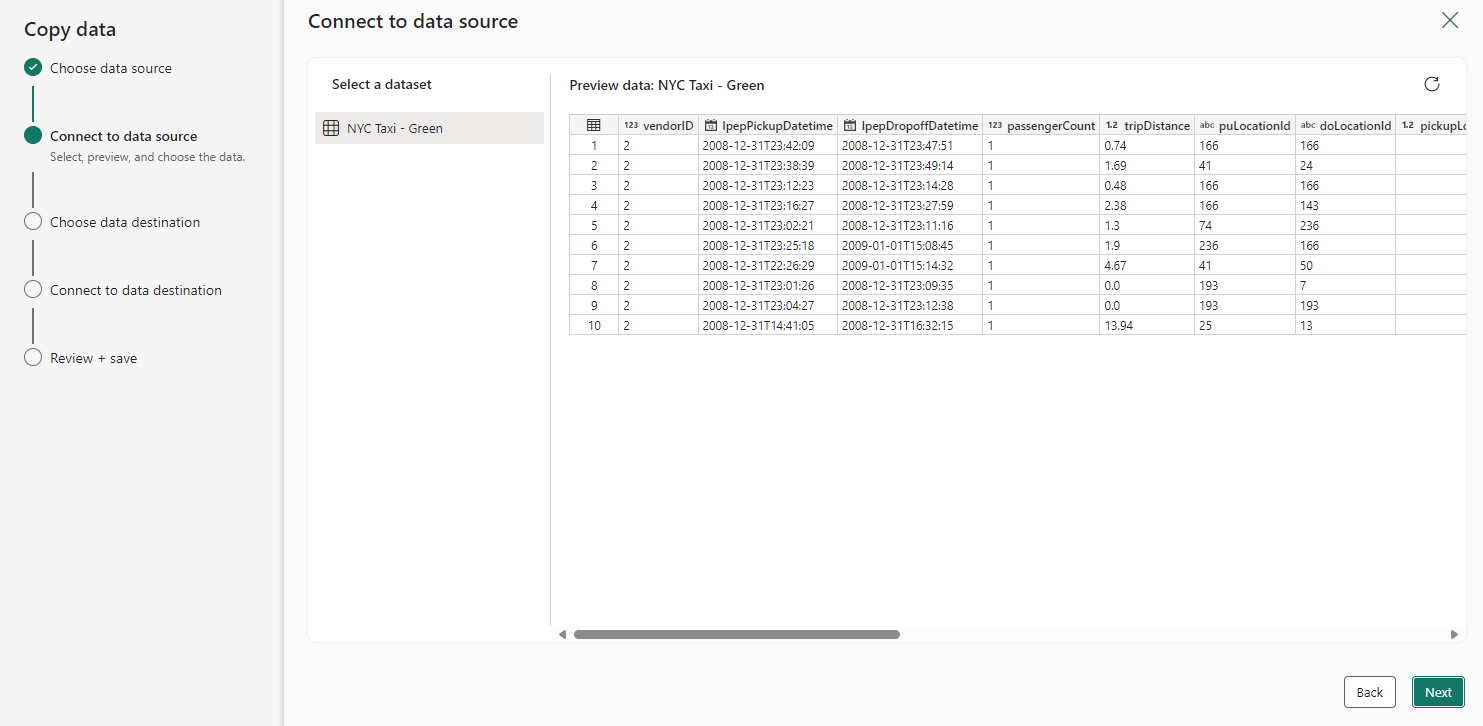This screenshot has height=726, width=1483.
Task: Open the Connect to data source step
Action: tap(123, 136)
